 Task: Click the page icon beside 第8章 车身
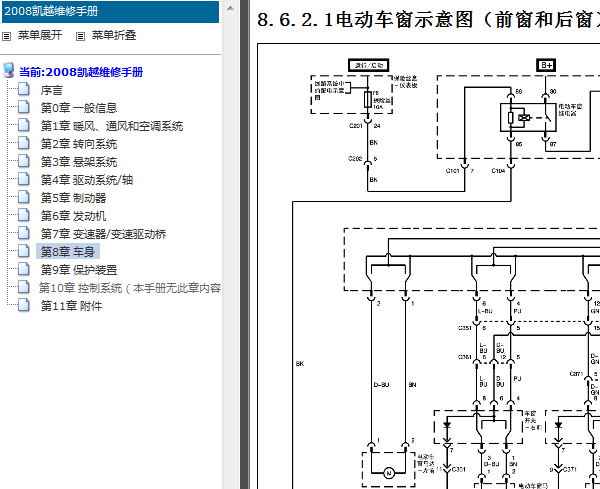click(x=24, y=251)
